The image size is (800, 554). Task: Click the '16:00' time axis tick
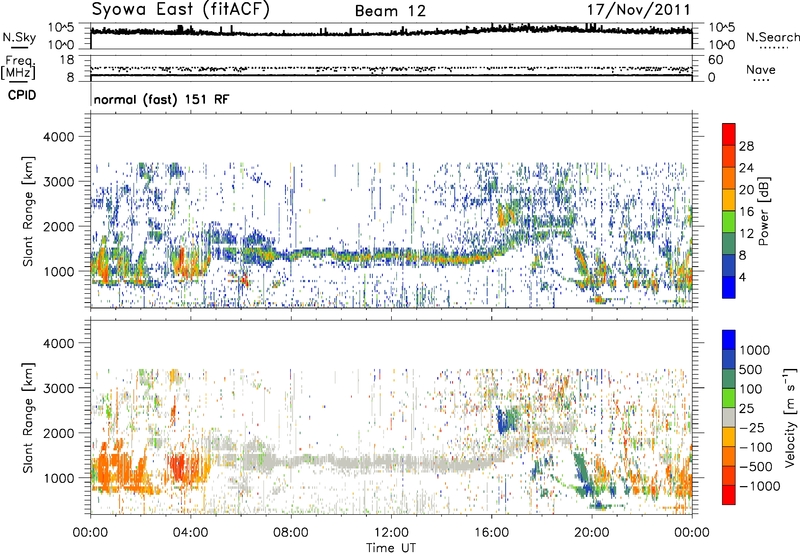pos(491,533)
